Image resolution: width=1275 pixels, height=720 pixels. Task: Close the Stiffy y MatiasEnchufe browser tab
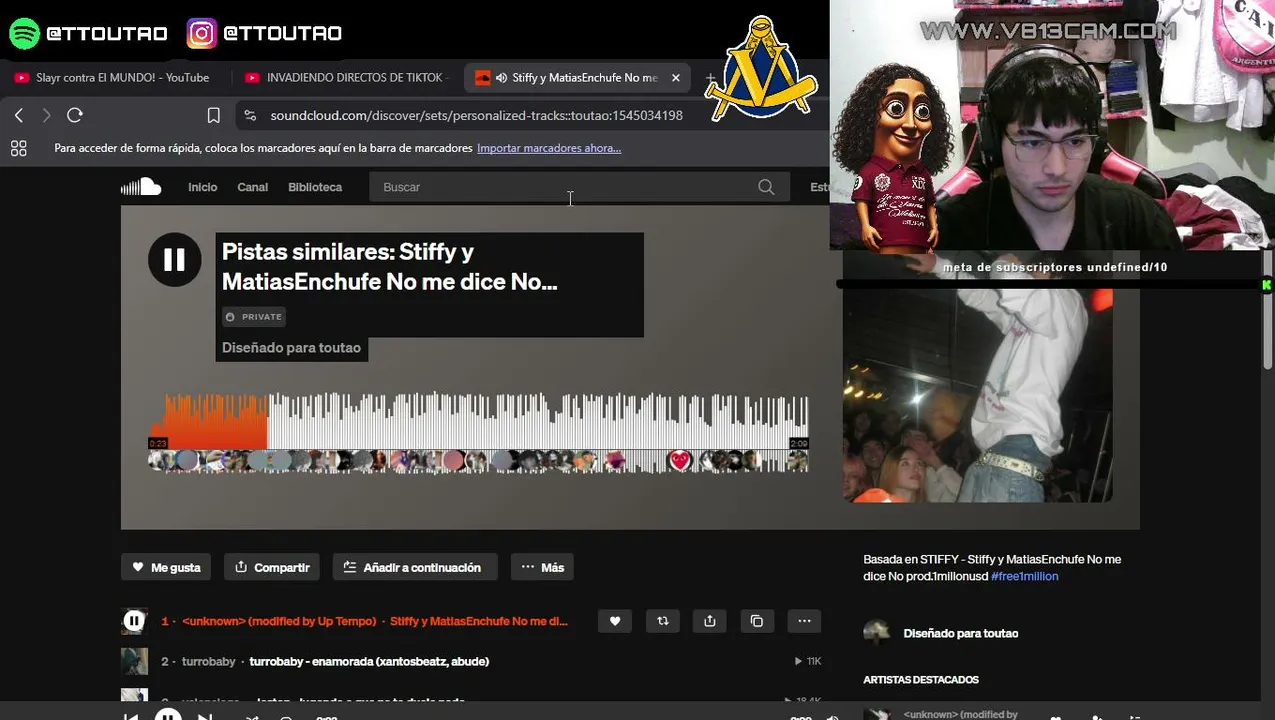tap(675, 77)
